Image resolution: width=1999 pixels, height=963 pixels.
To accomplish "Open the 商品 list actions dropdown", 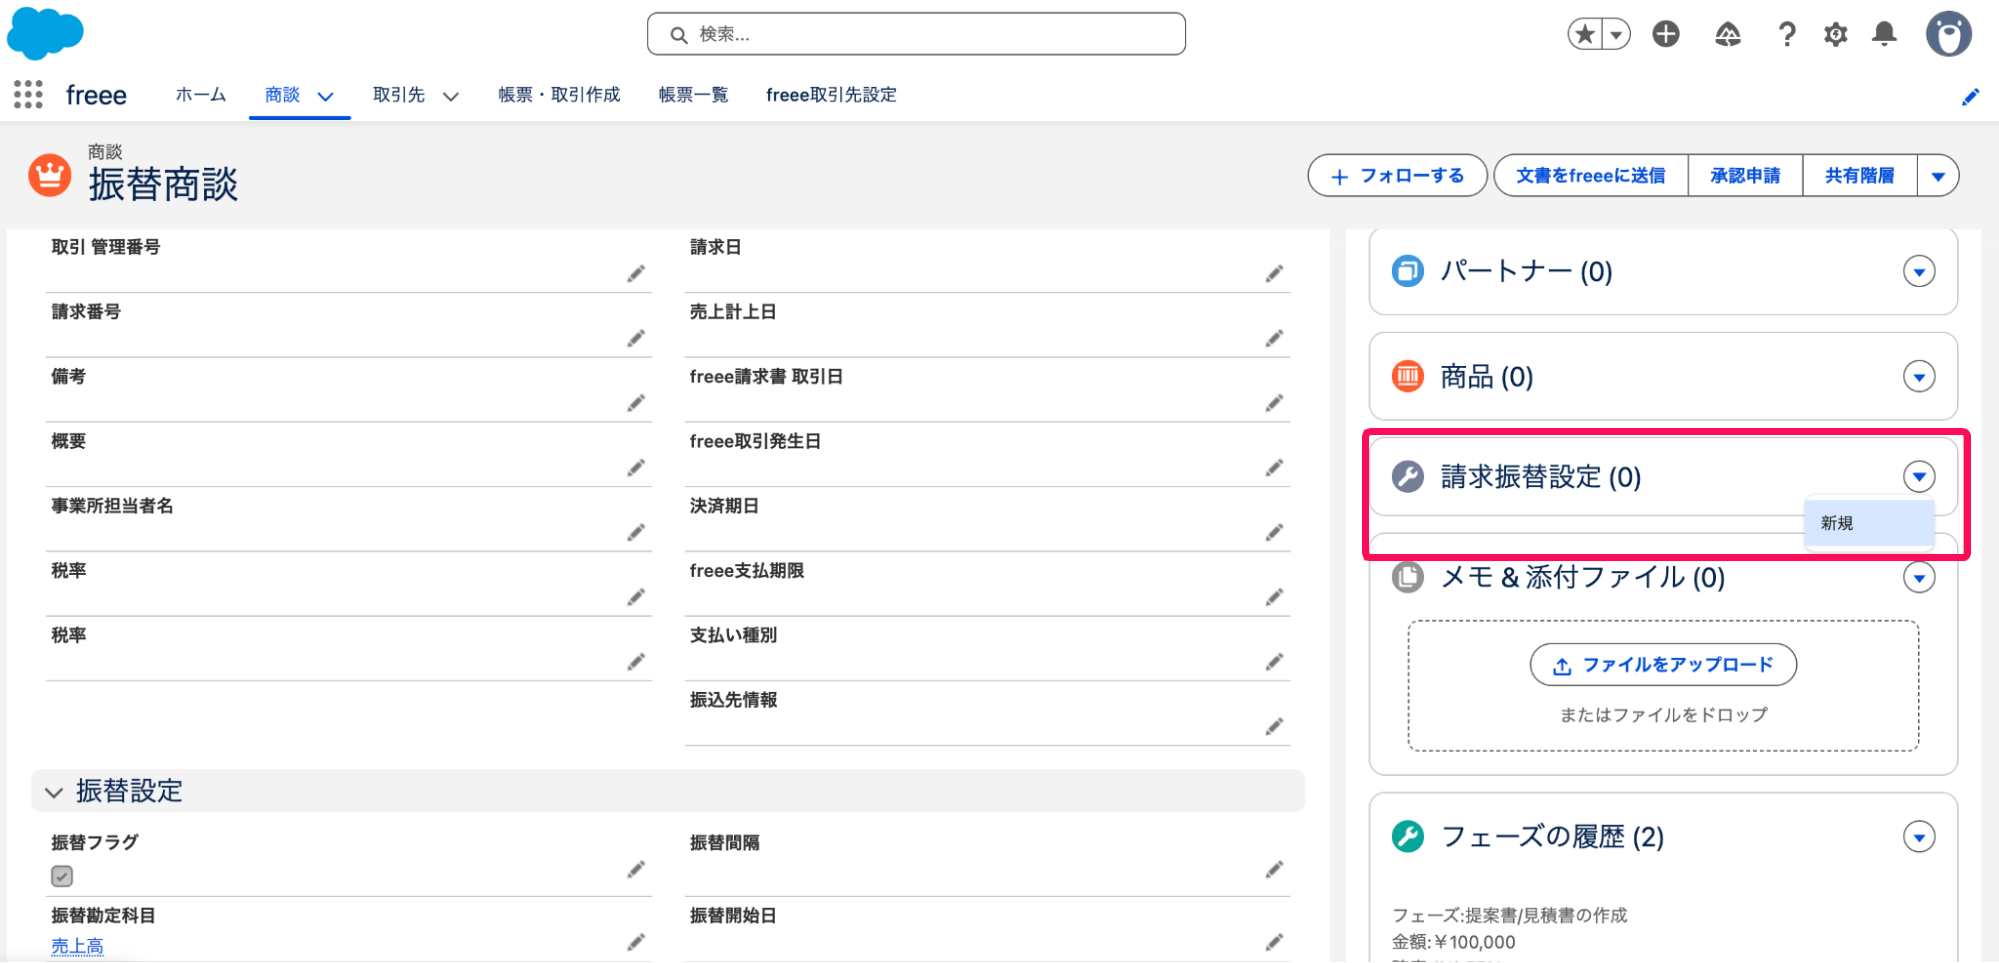I will tap(1919, 376).
